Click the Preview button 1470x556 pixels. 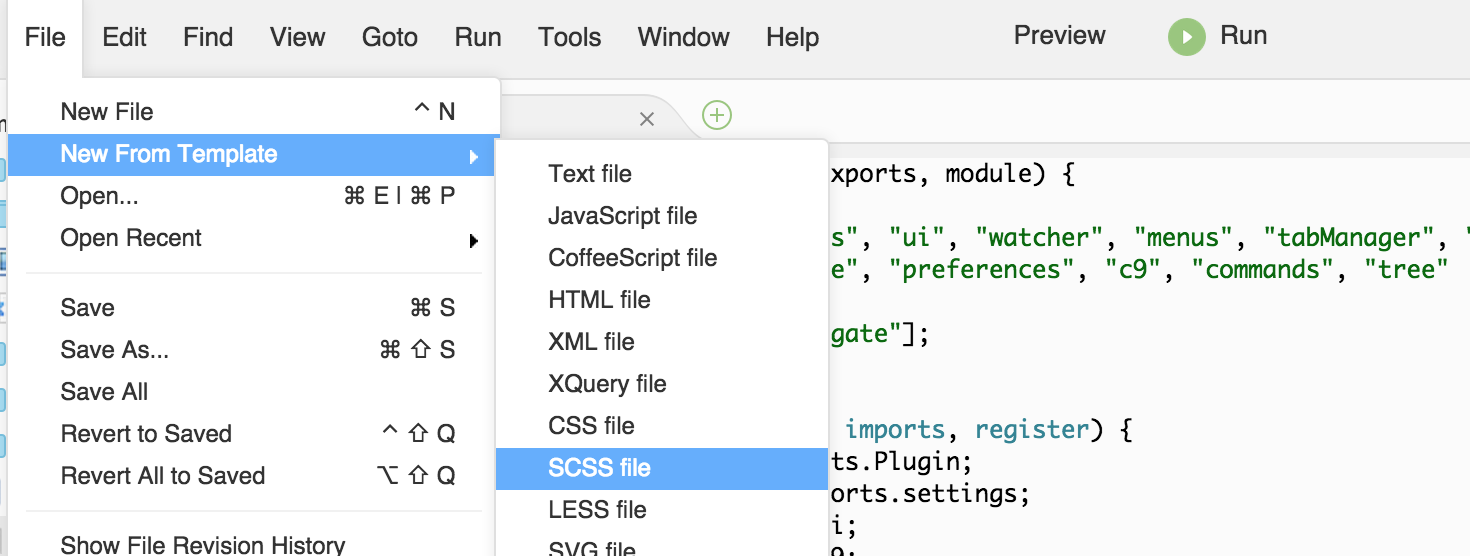click(1060, 35)
